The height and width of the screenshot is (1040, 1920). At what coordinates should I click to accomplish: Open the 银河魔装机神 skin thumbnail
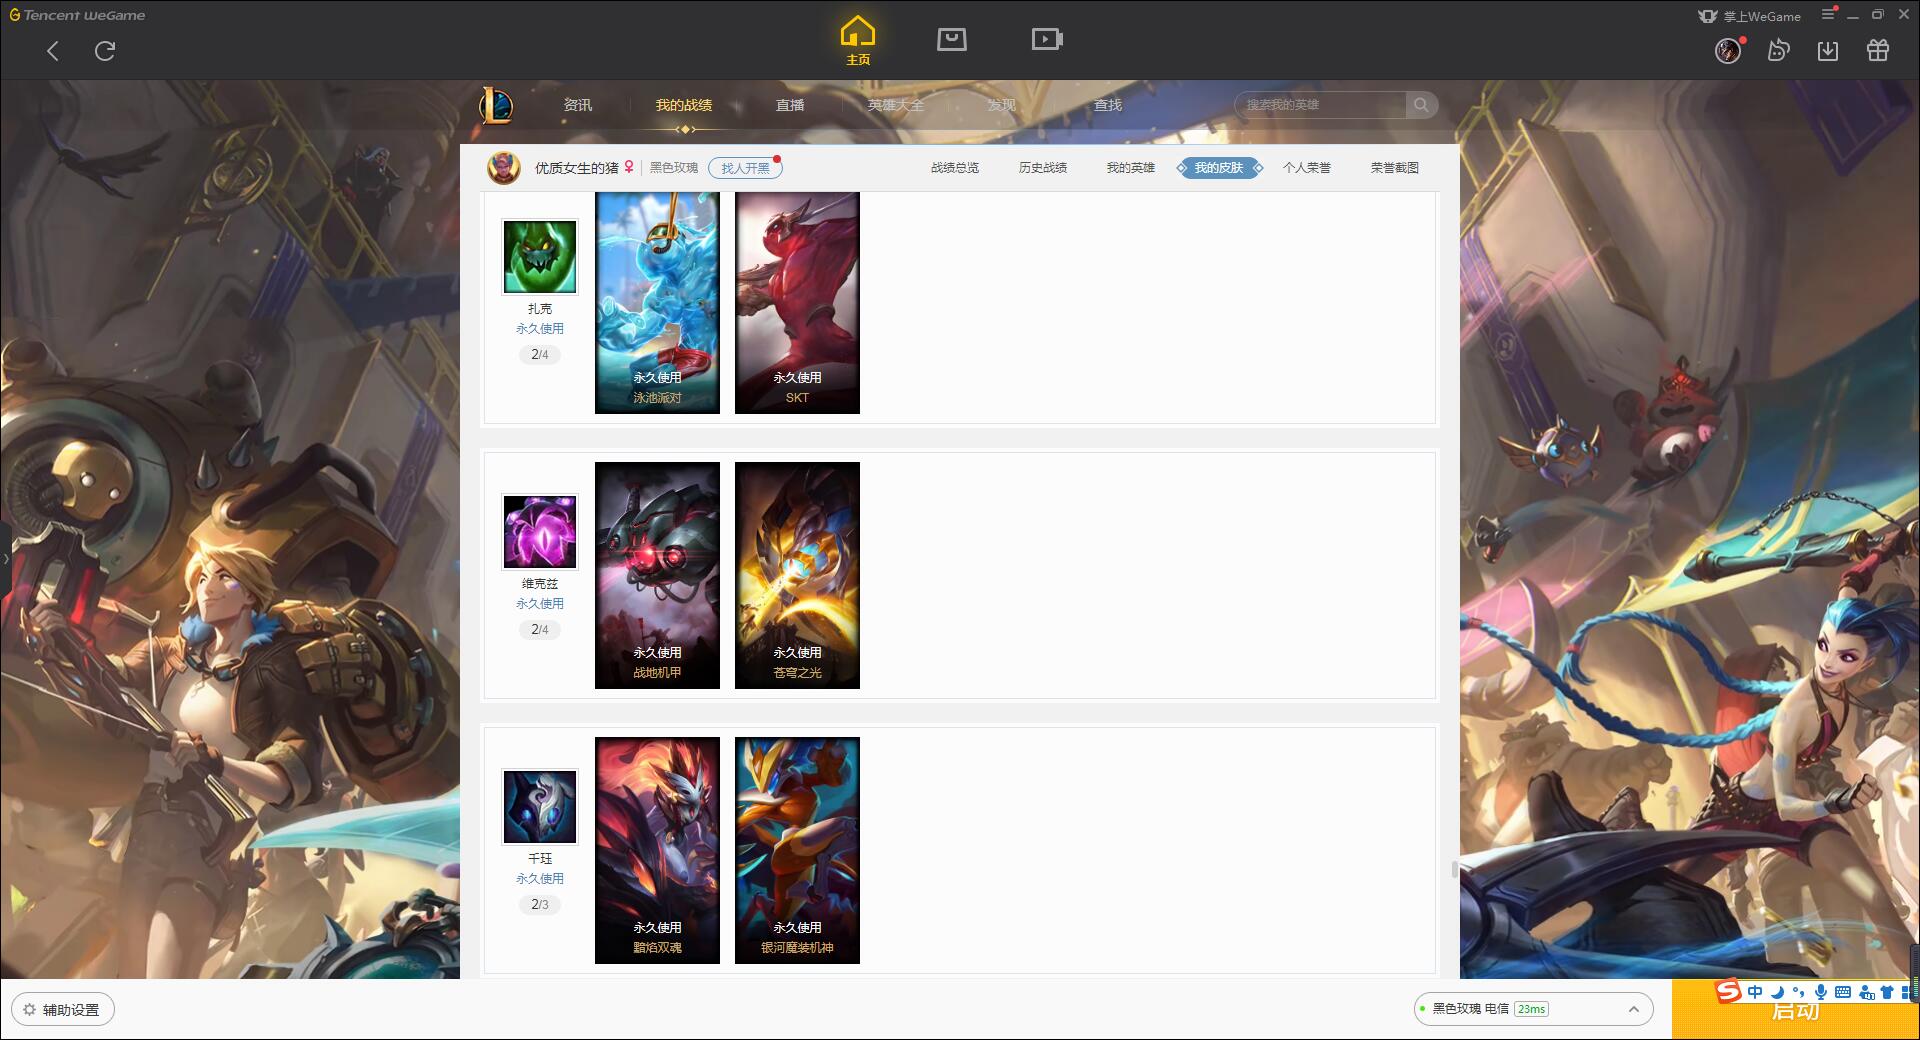797,850
